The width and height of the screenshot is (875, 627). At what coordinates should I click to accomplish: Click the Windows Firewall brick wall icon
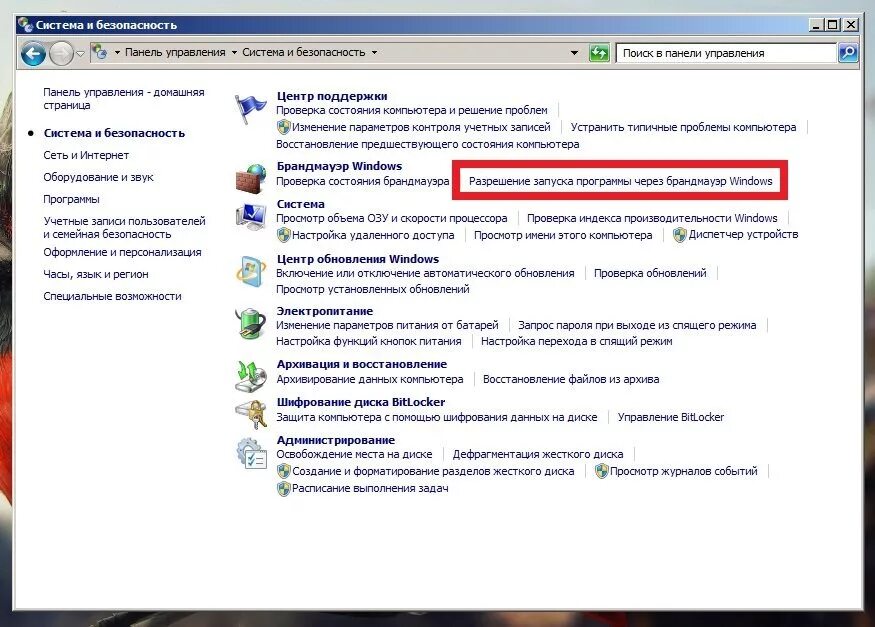click(x=251, y=178)
